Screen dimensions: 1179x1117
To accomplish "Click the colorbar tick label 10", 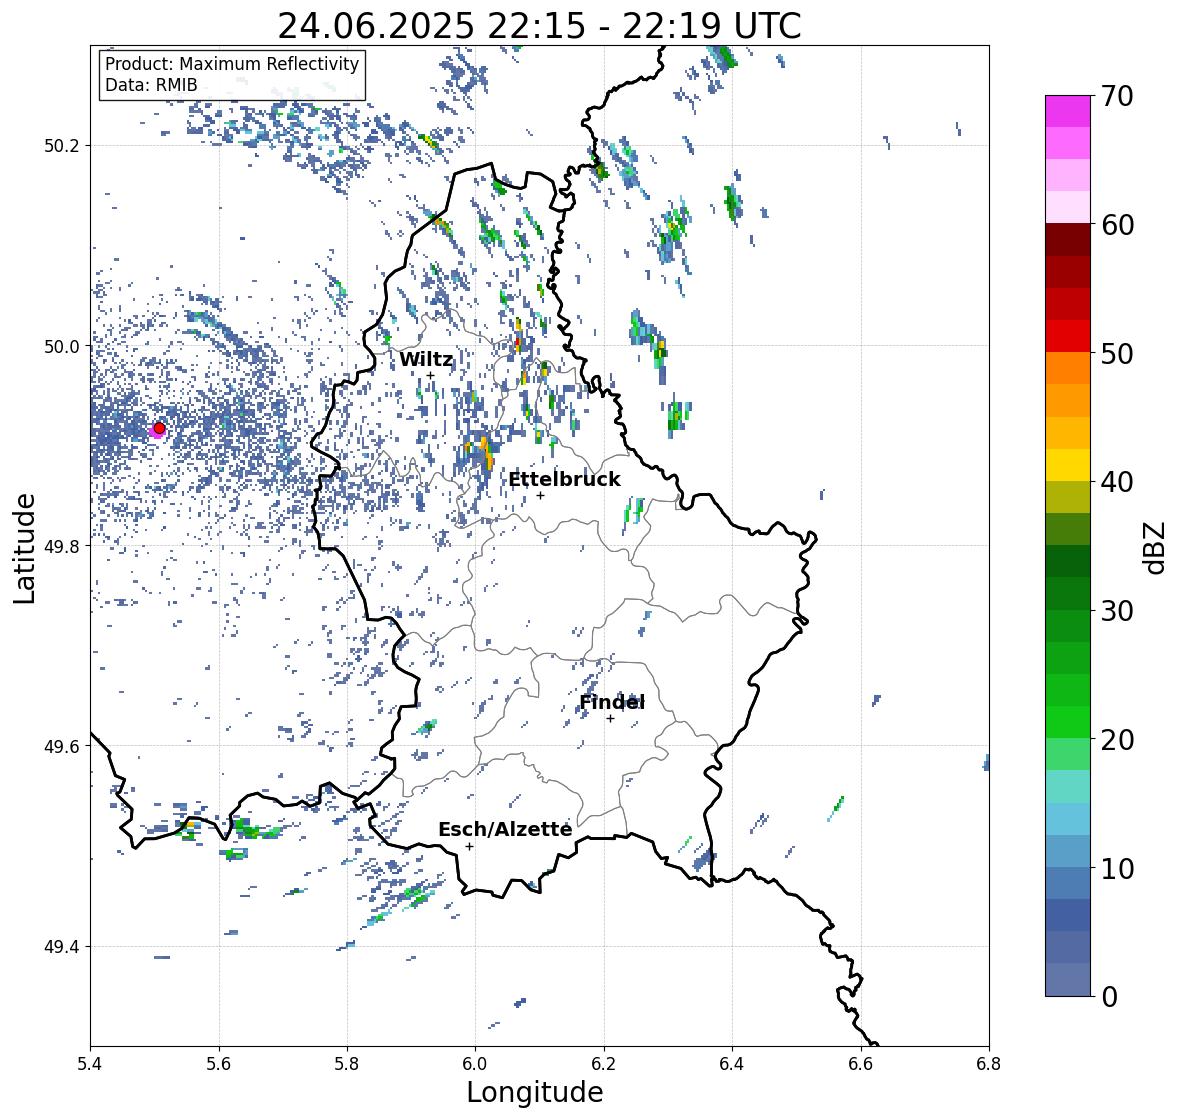I will point(1117,868).
